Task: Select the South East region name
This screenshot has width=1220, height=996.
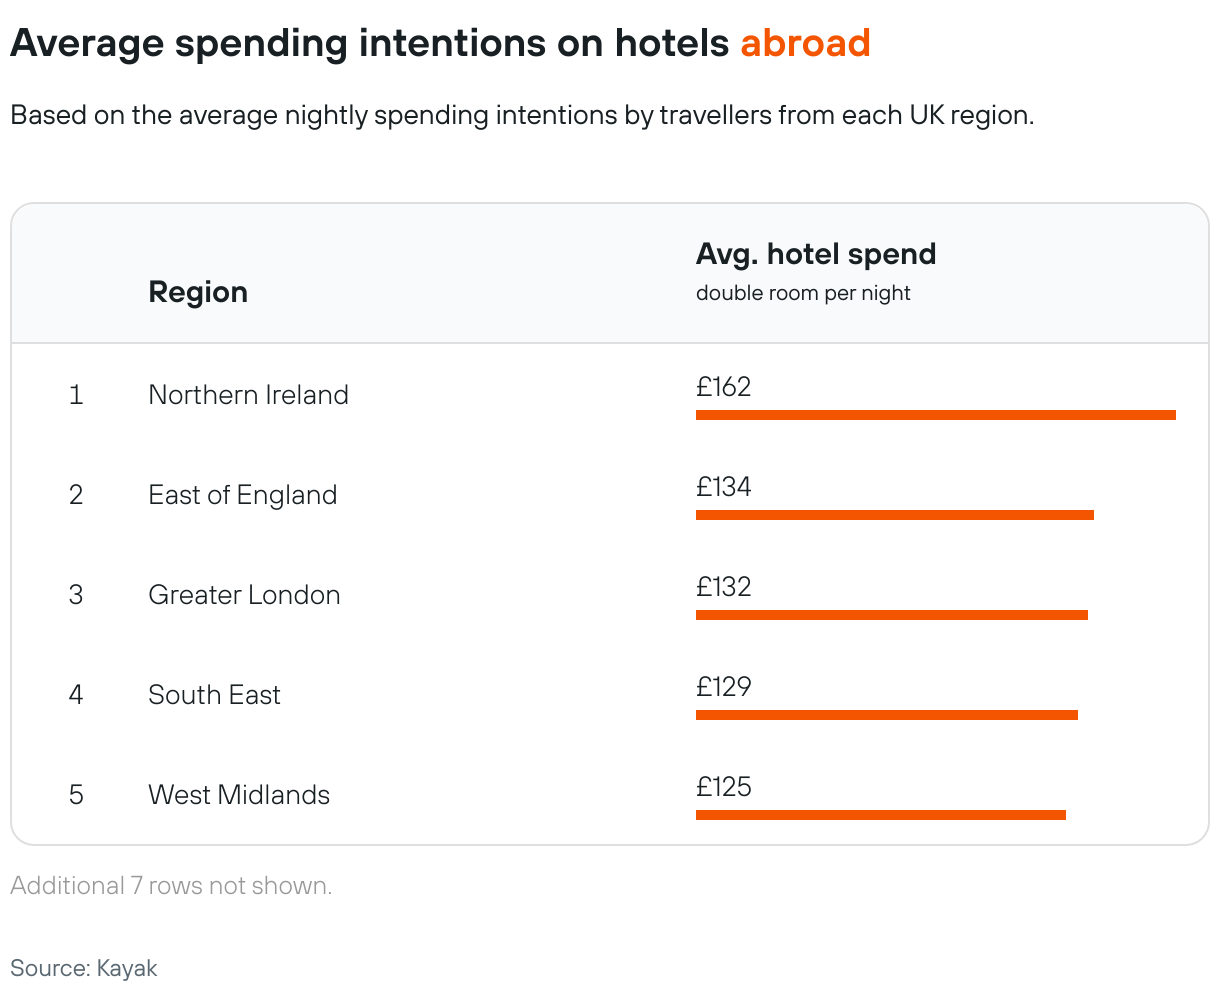Action: (214, 695)
